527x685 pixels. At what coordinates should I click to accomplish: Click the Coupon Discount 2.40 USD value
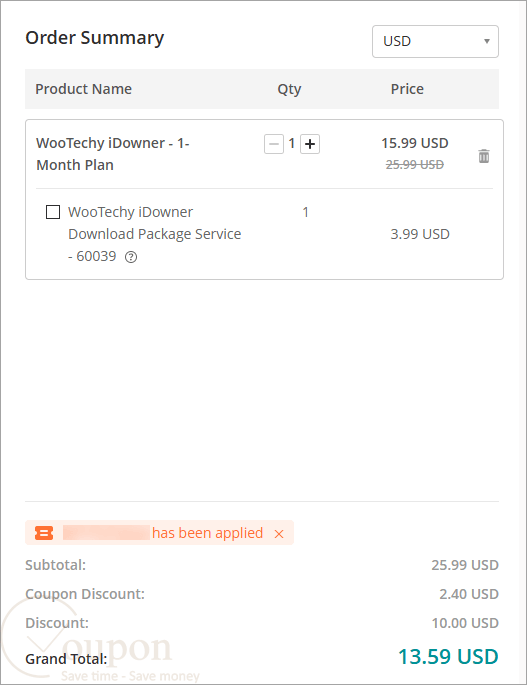coord(469,594)
